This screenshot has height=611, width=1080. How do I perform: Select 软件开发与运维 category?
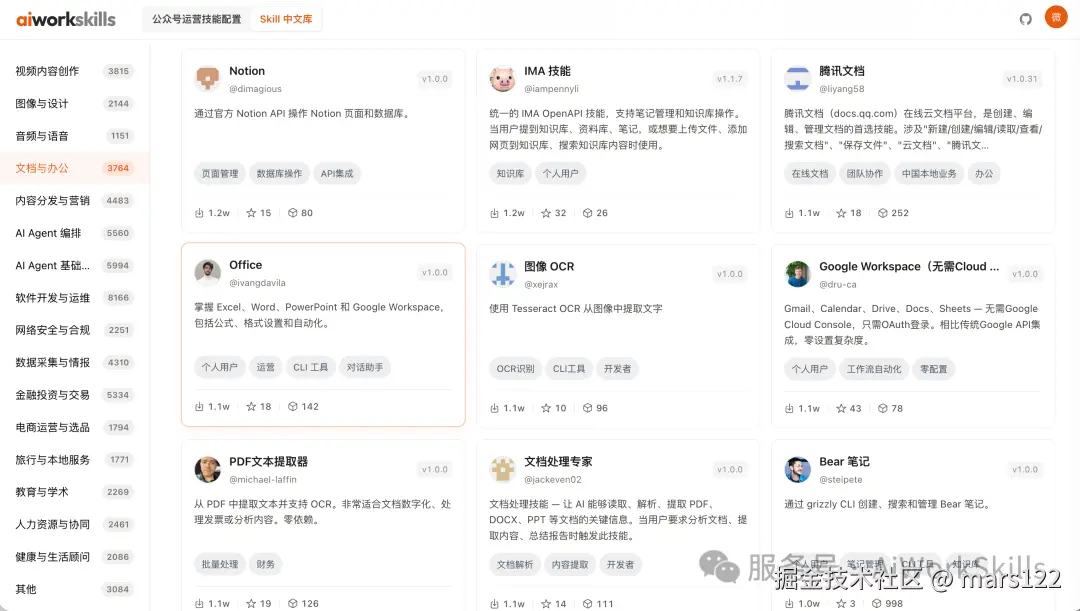(74, 298)
